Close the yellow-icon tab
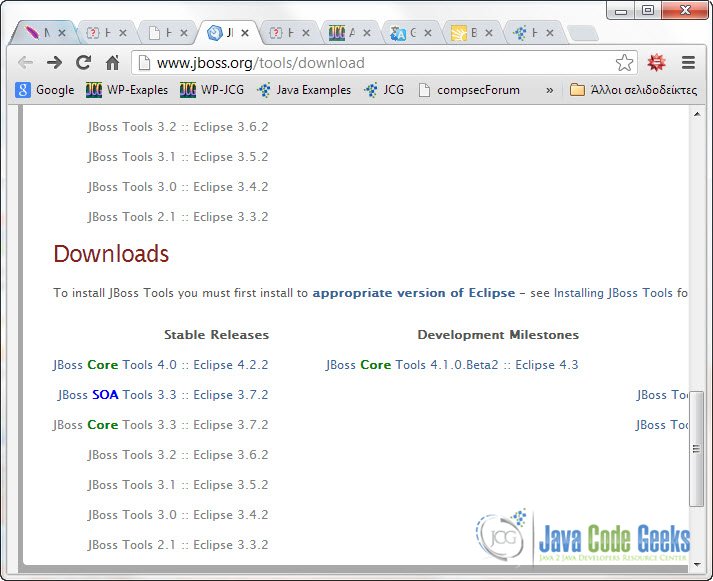Screen dimensions: 713x581 489,33
